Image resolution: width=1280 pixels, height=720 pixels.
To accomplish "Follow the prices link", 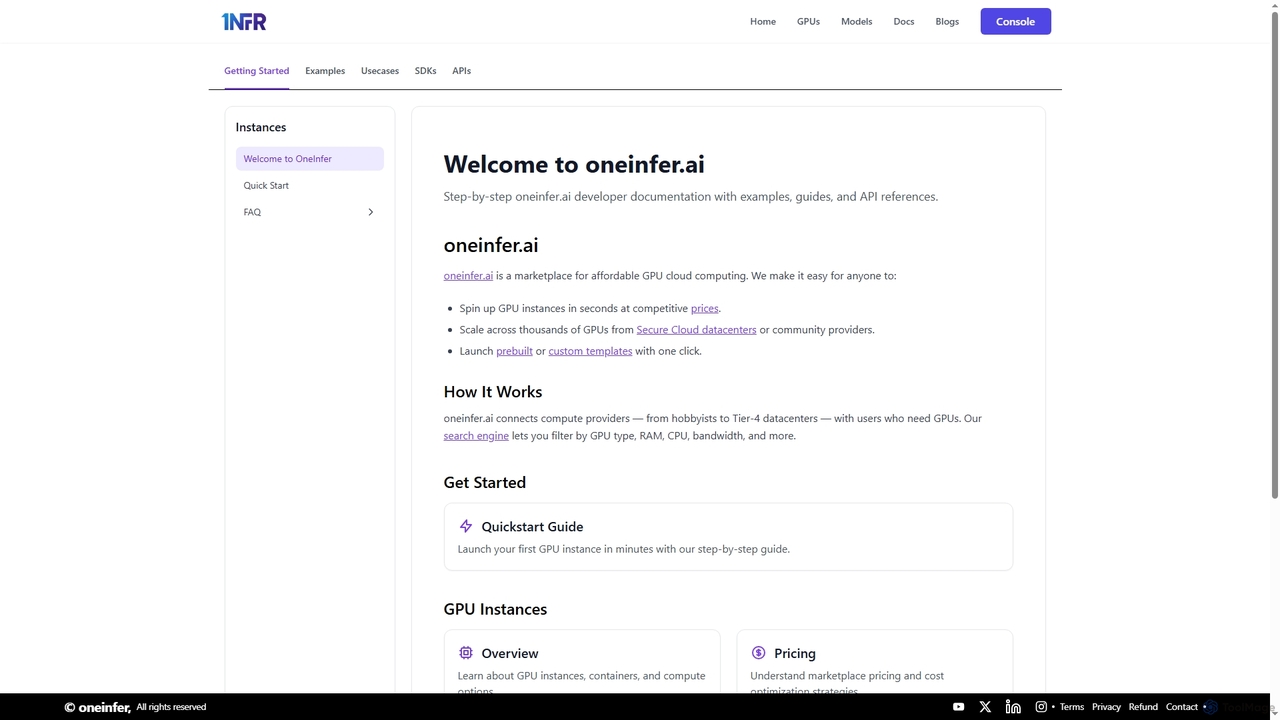I will 704,308.
